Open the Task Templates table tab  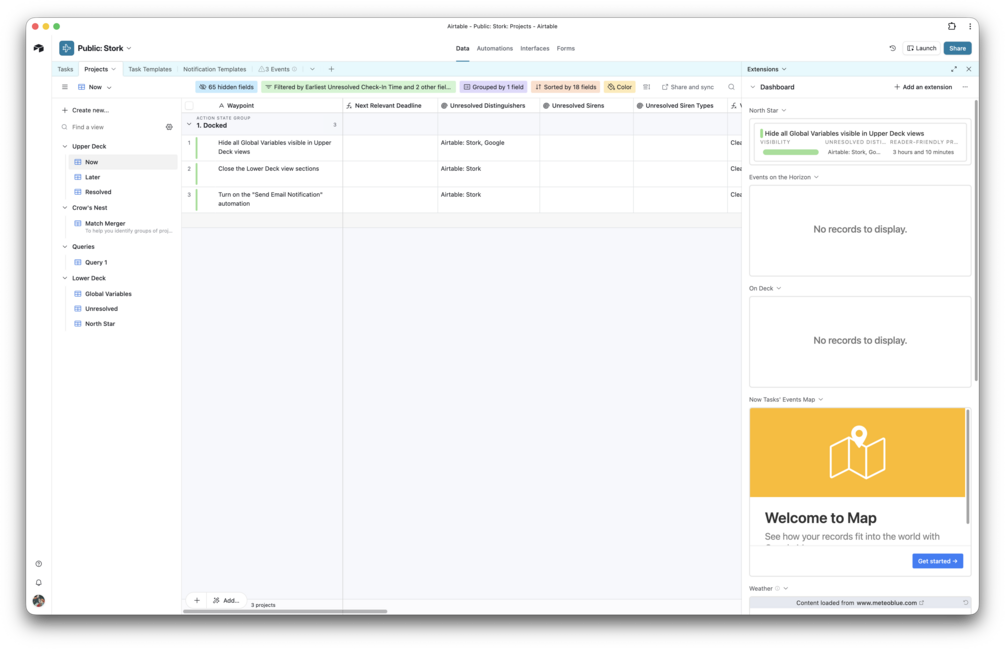(x=150, y=69)
